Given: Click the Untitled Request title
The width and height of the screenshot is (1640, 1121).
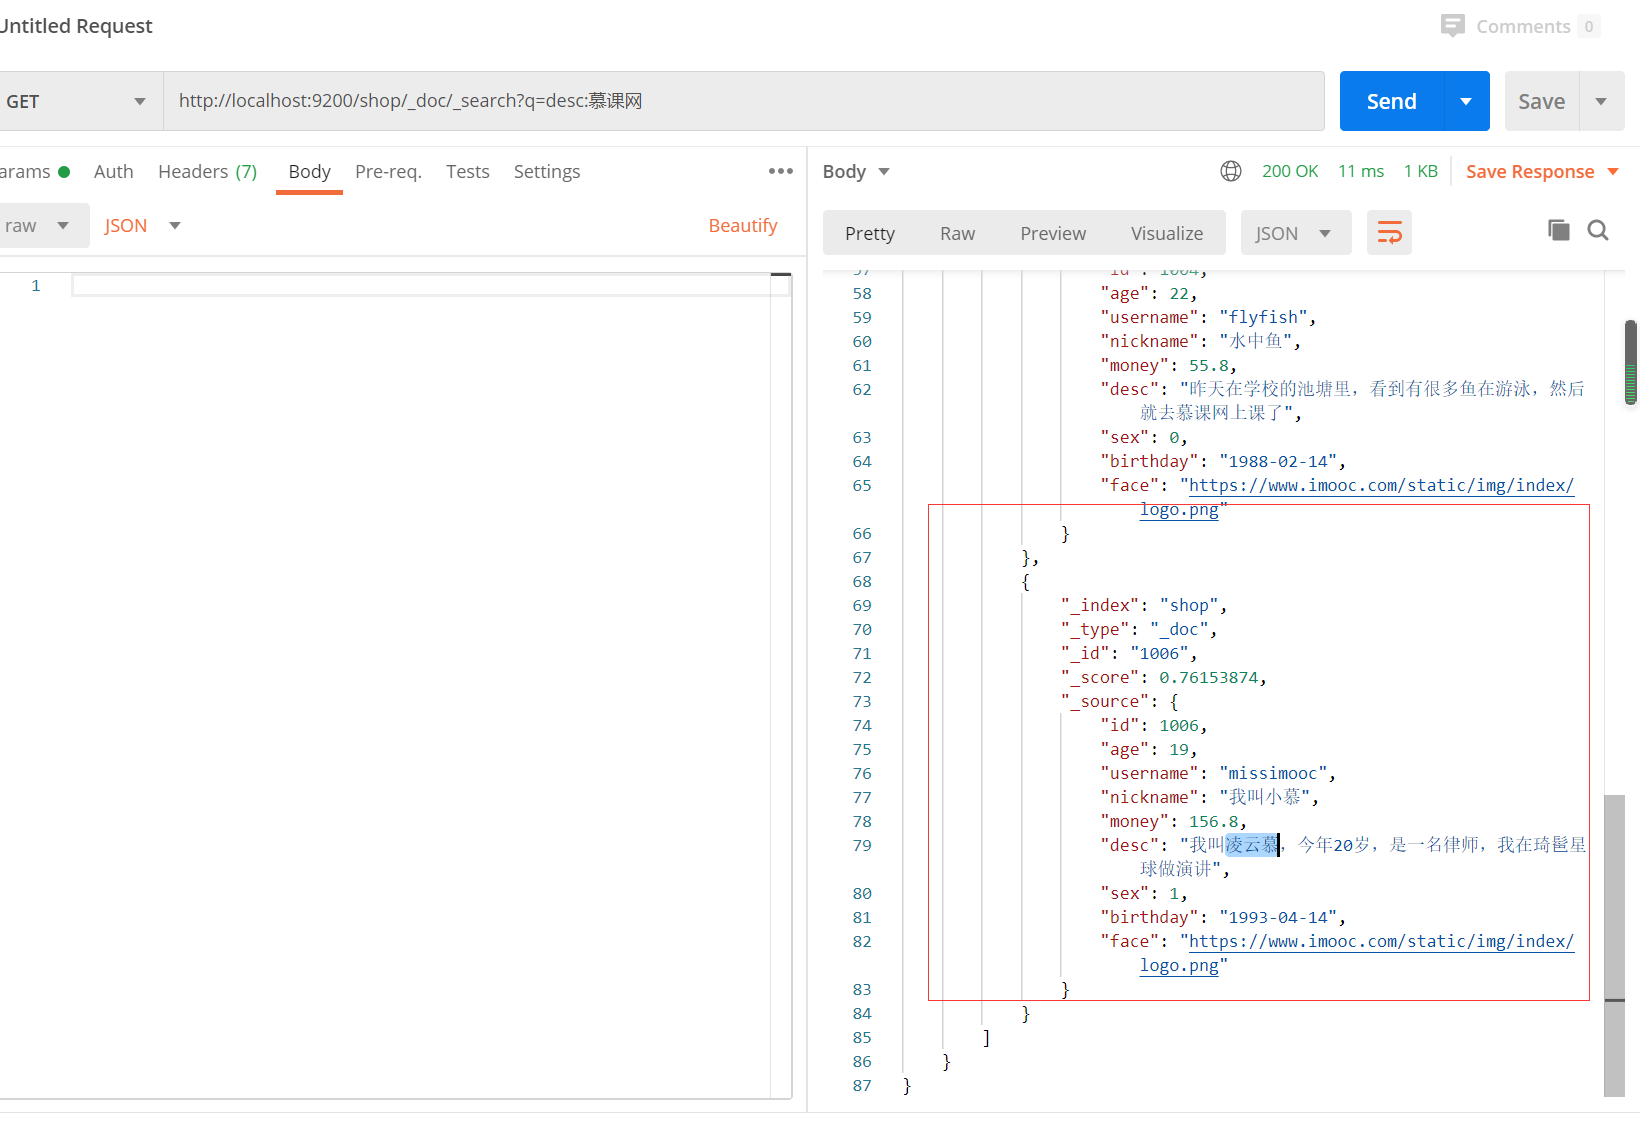Looking at the screenshot, I should [x=76, y=26].
